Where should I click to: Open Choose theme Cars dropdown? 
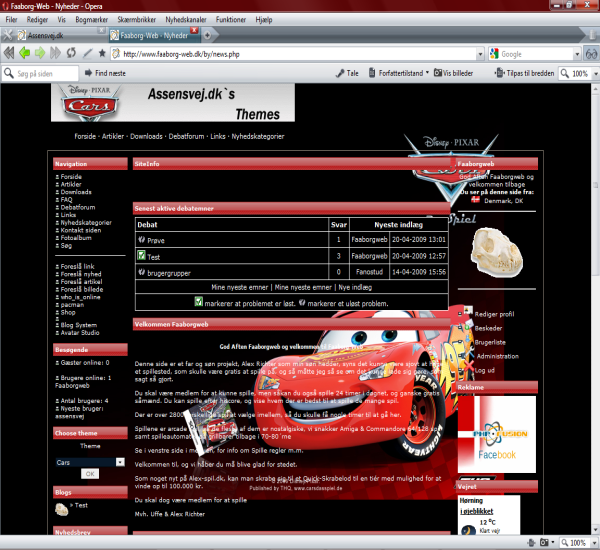(x=120, y=462)
